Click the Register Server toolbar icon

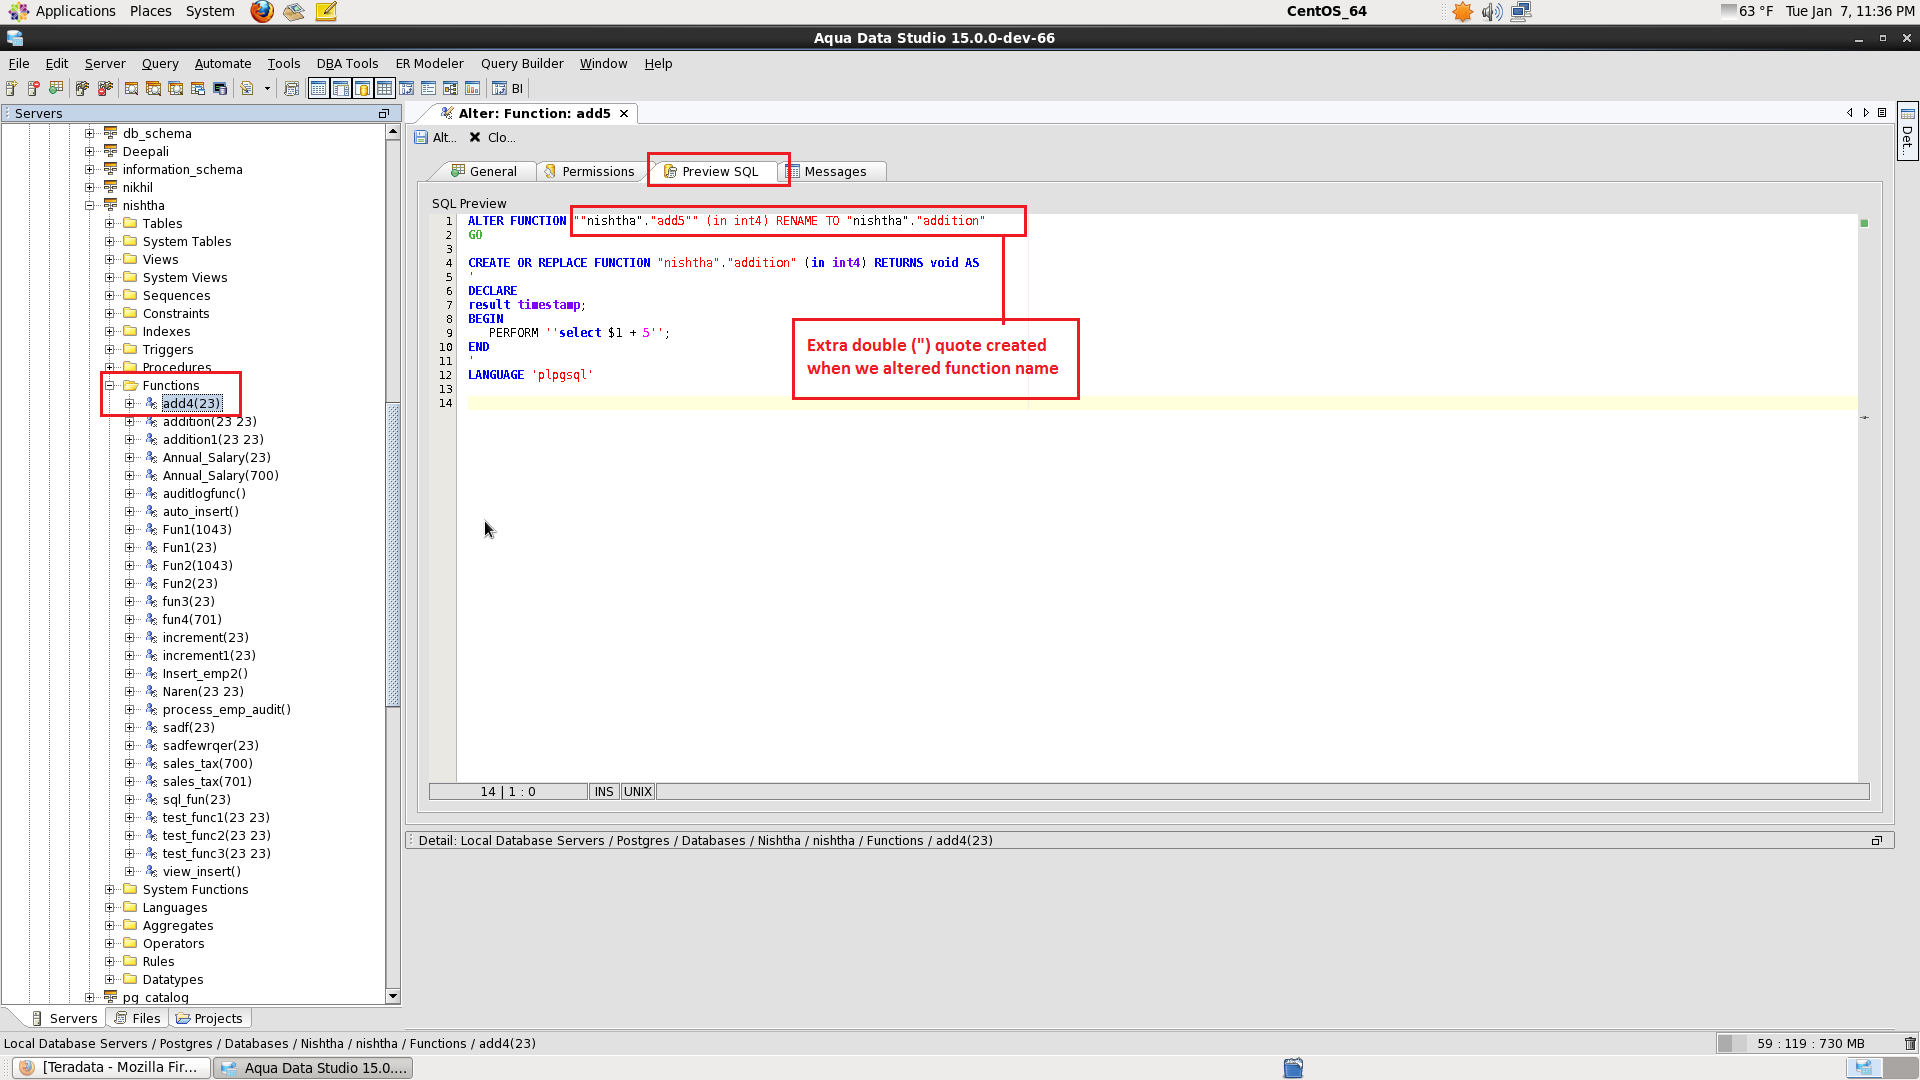pos(12,89)
